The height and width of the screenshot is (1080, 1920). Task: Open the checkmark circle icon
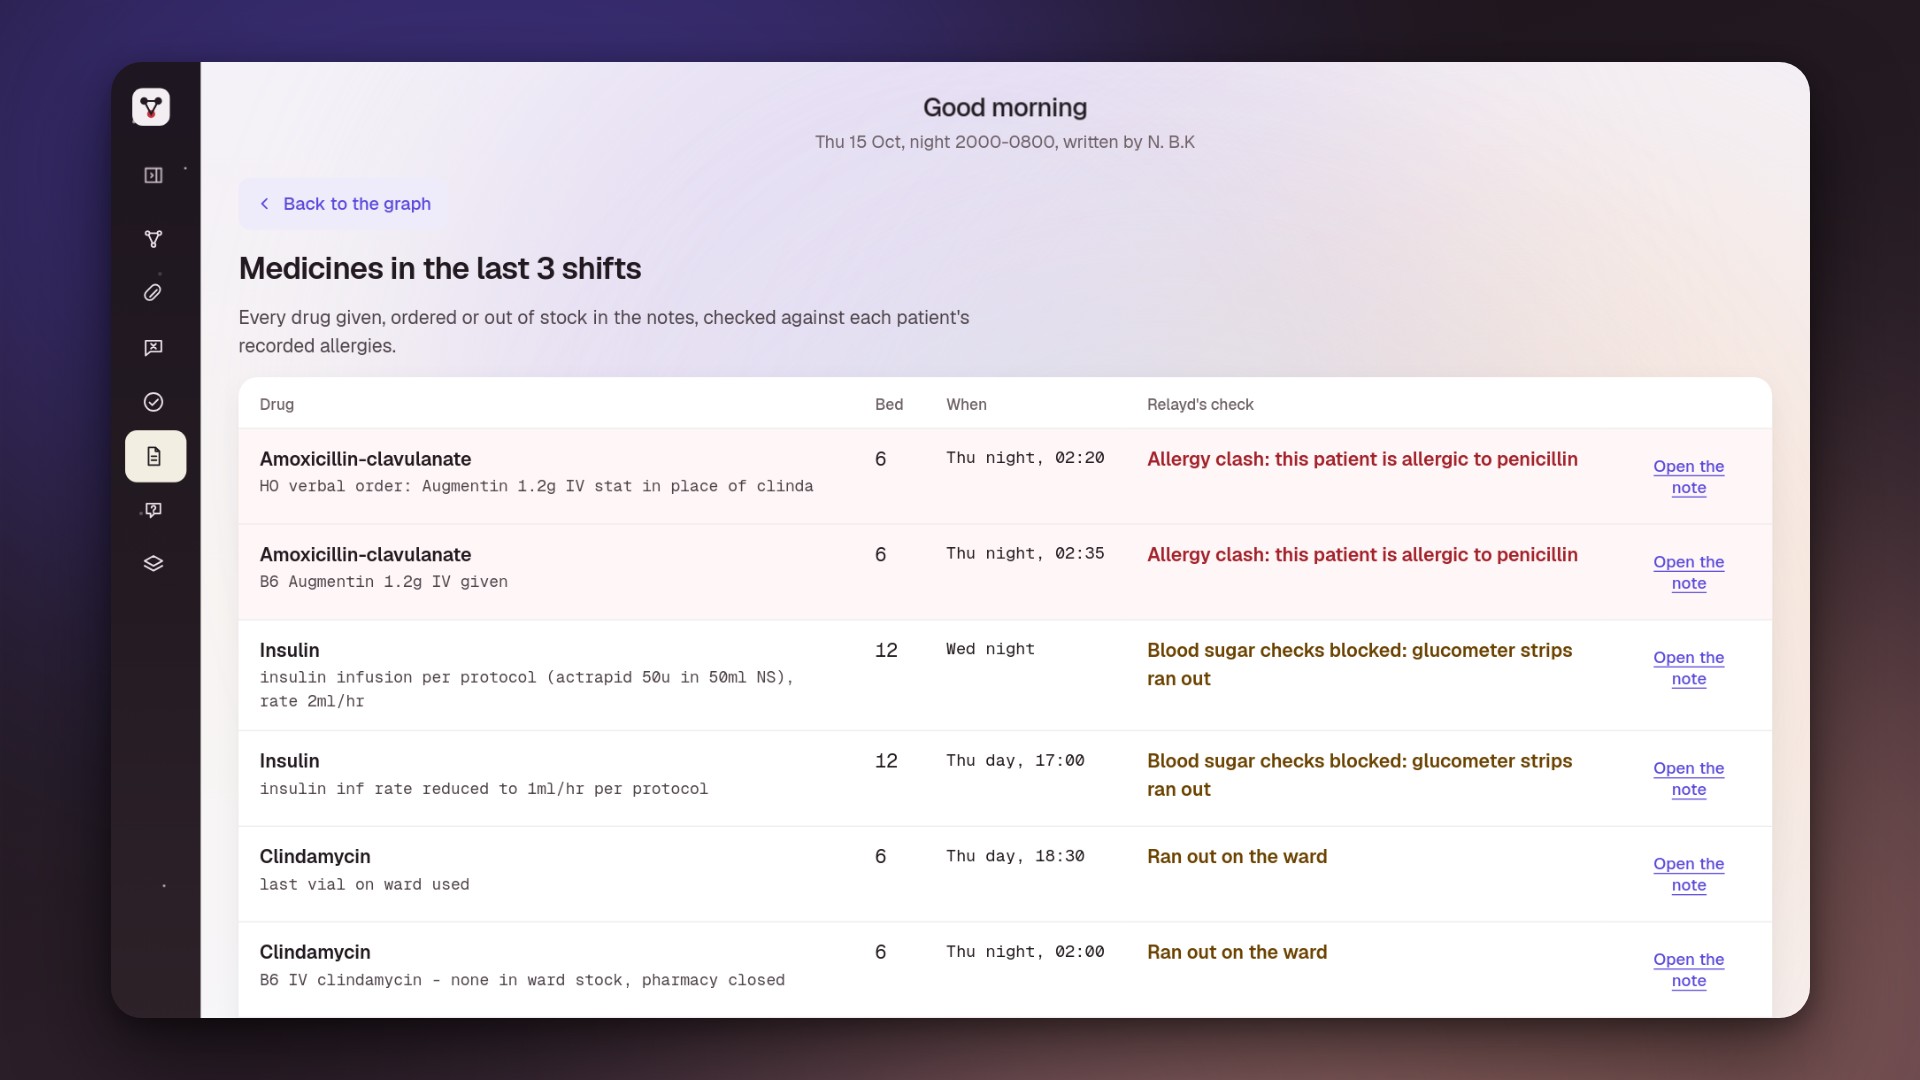(x=153, y=402)
